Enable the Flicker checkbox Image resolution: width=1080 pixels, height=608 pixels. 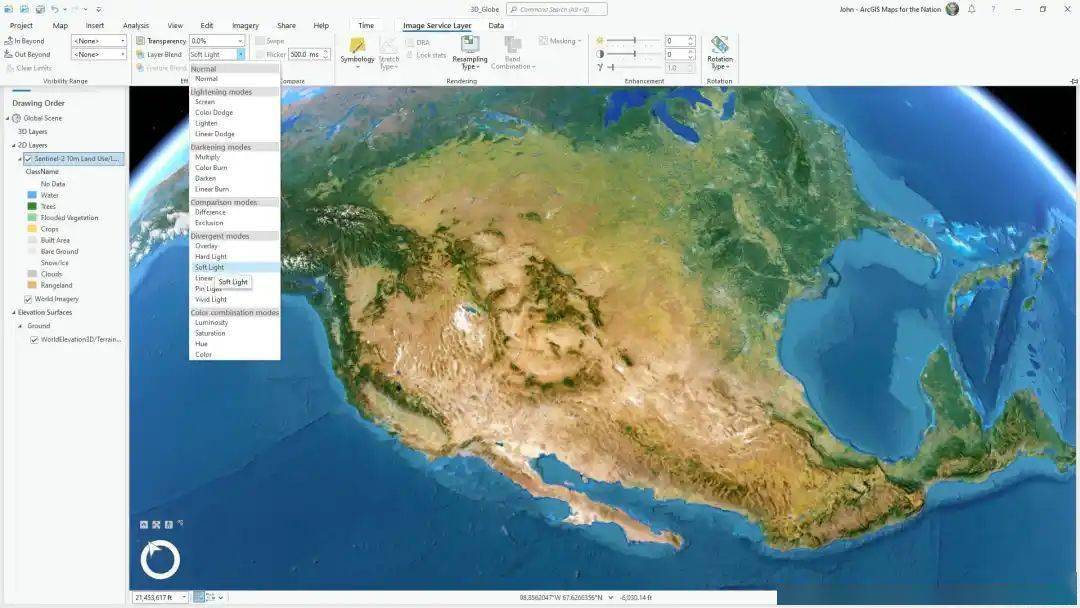click(x=260, y=54)
